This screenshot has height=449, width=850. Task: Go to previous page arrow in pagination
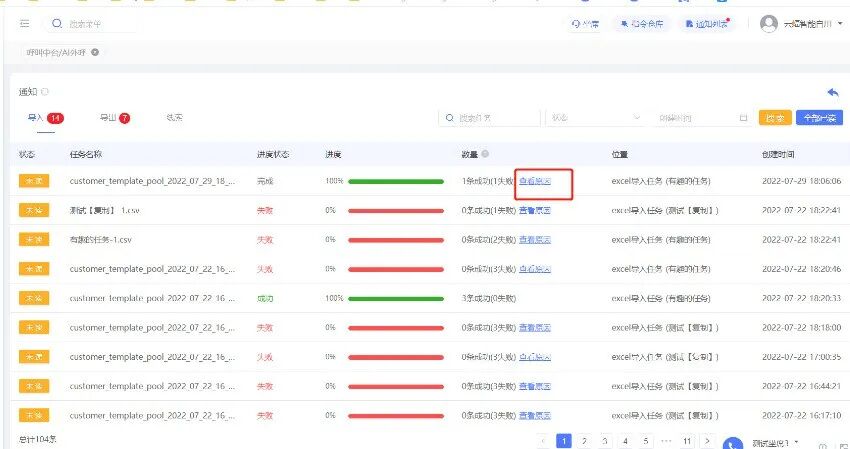click(x=543, y=441)
